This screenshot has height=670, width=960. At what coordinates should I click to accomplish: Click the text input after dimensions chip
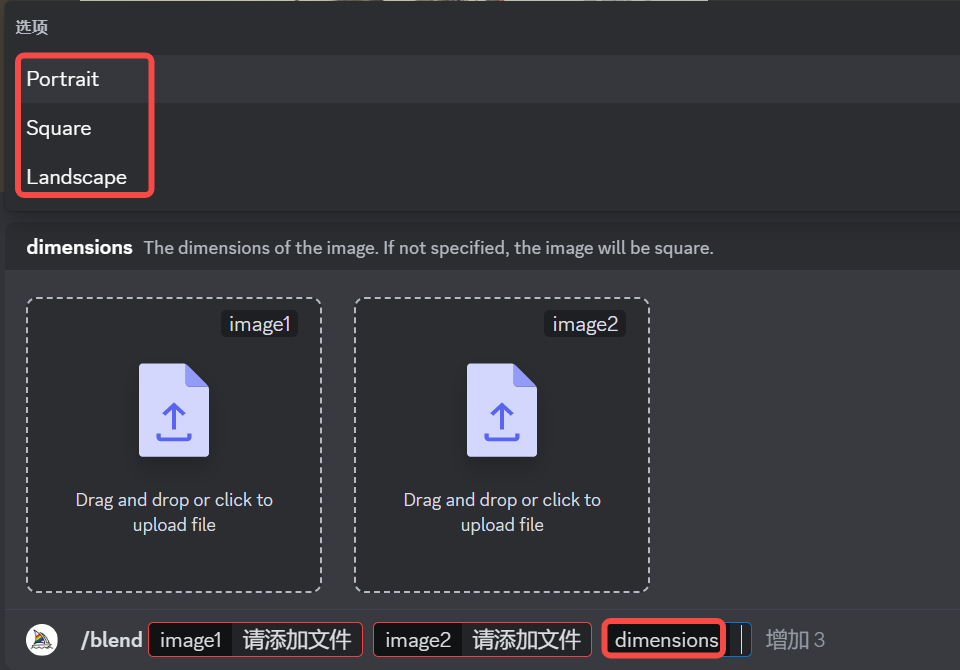tap(739, 640)
